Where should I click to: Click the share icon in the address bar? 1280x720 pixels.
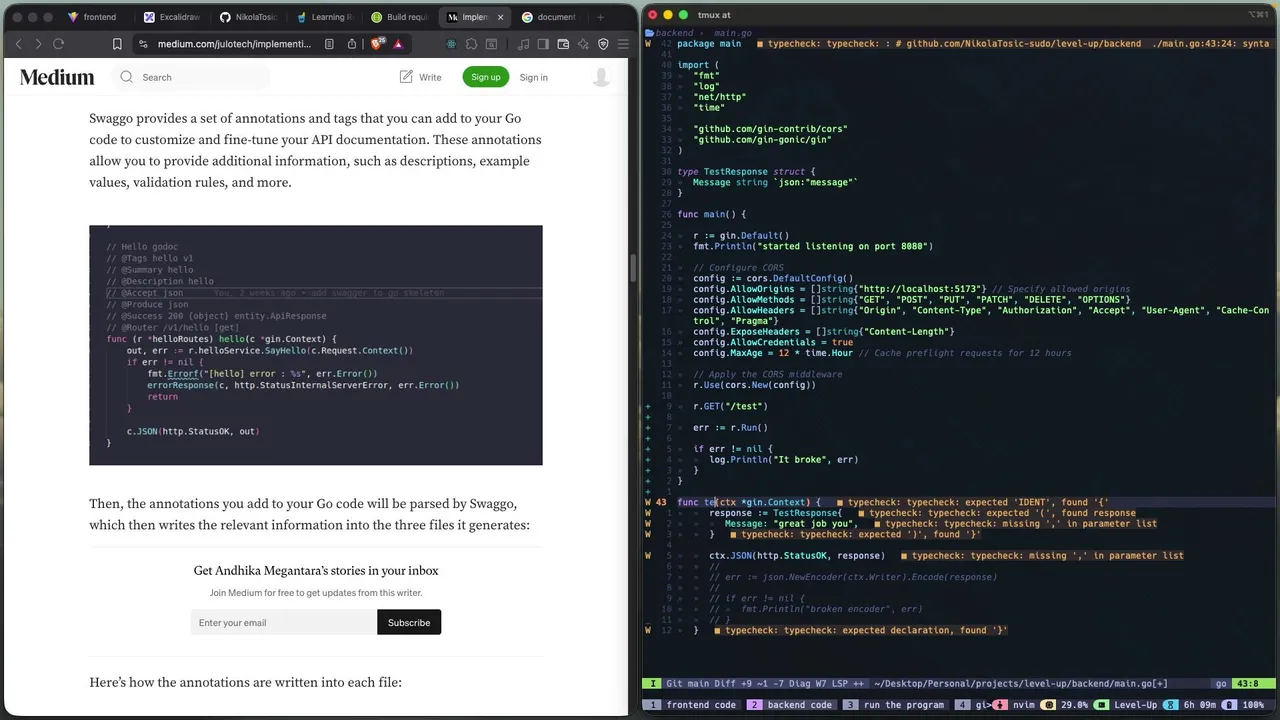pyautogui.click(x=352, y=44)
